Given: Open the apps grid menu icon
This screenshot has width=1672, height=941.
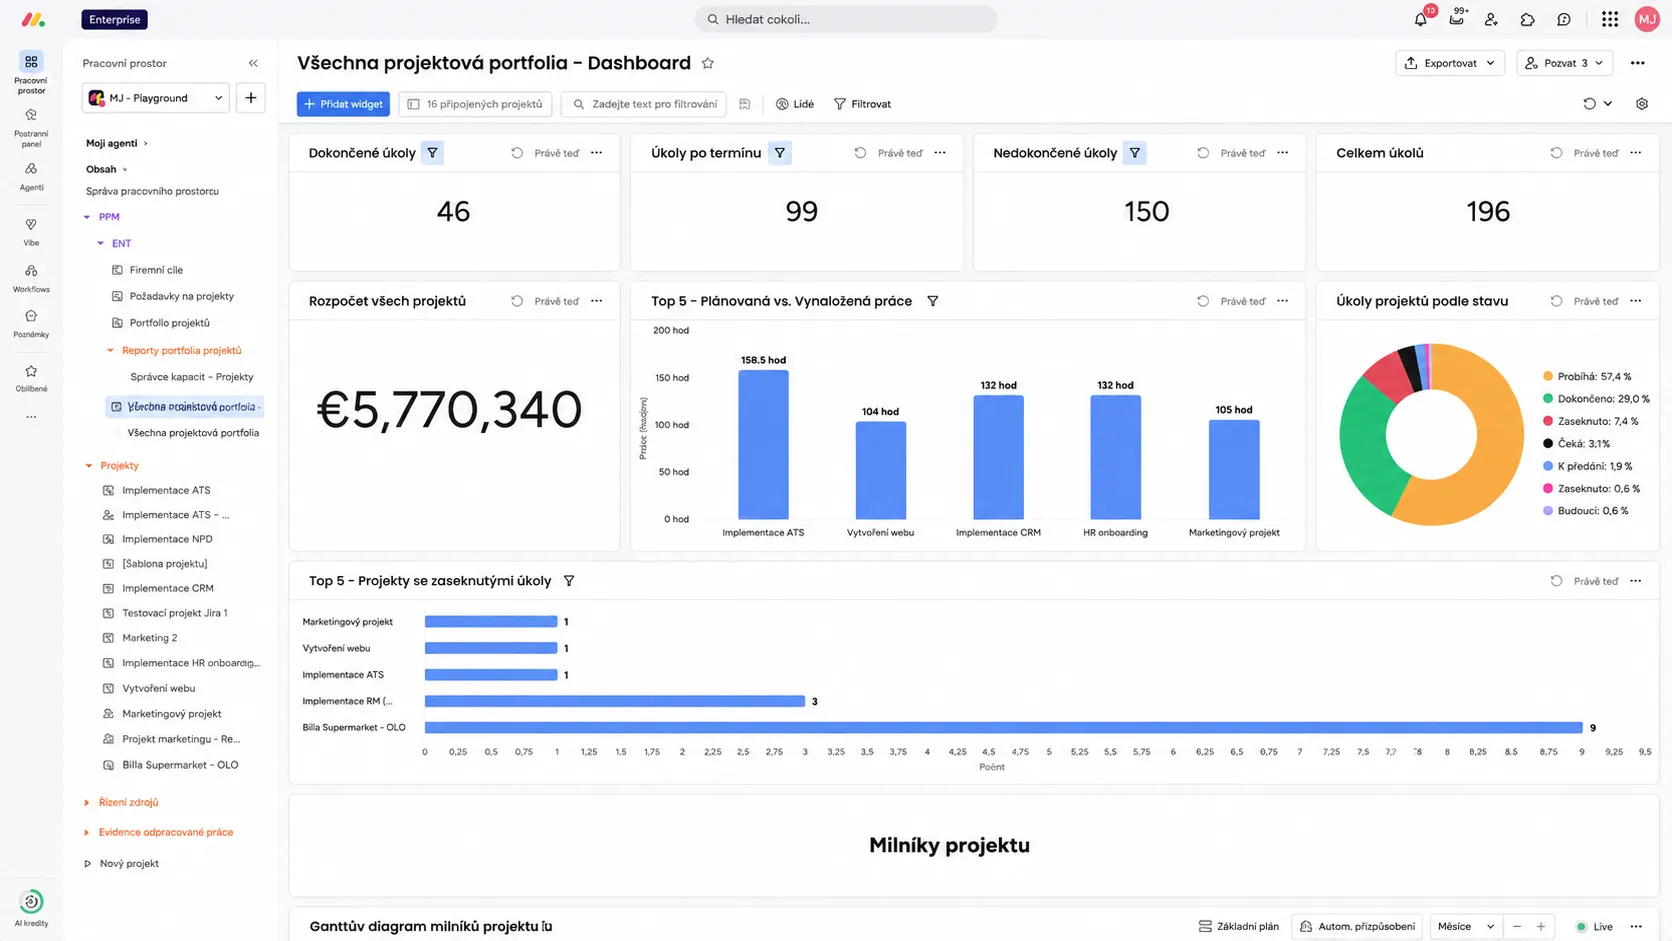Looking at the screenshot, I should click(x=1609, y=19).
